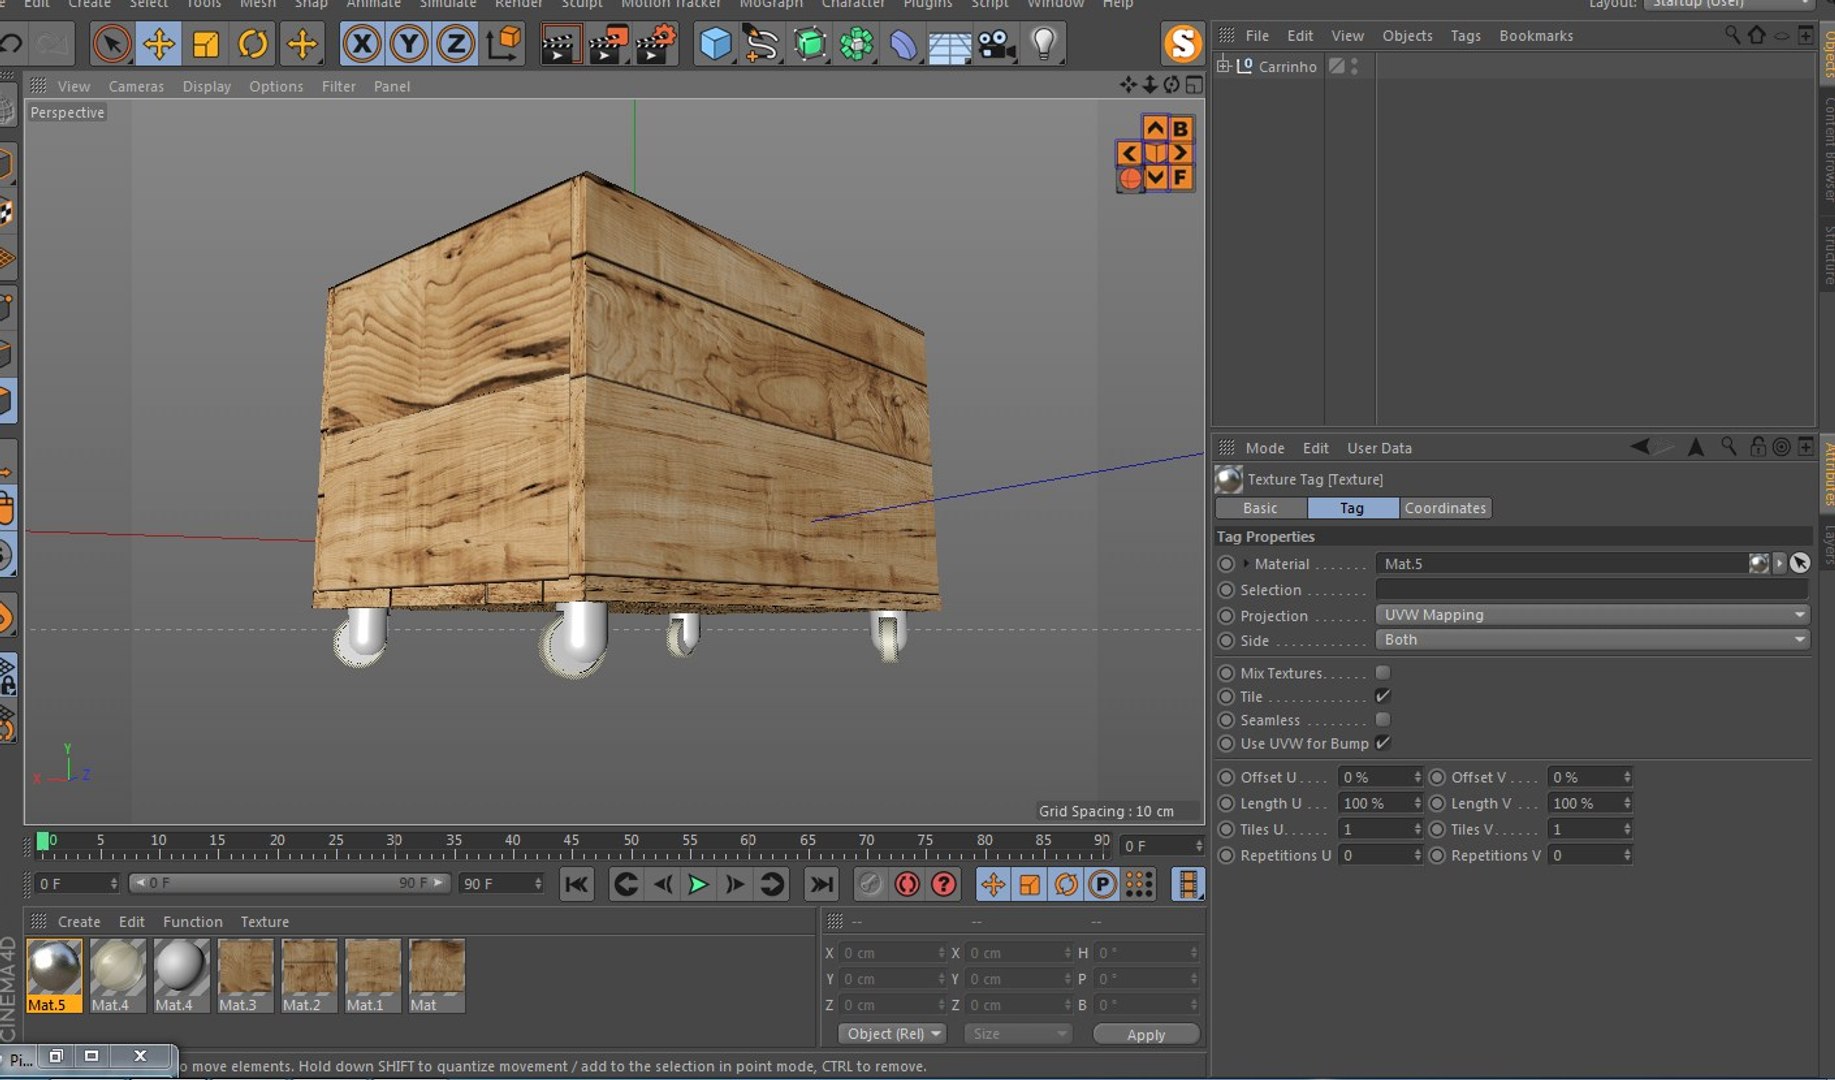Open the viewport Display menu
Viewport: 1835px width, 1080px height.
206,86
